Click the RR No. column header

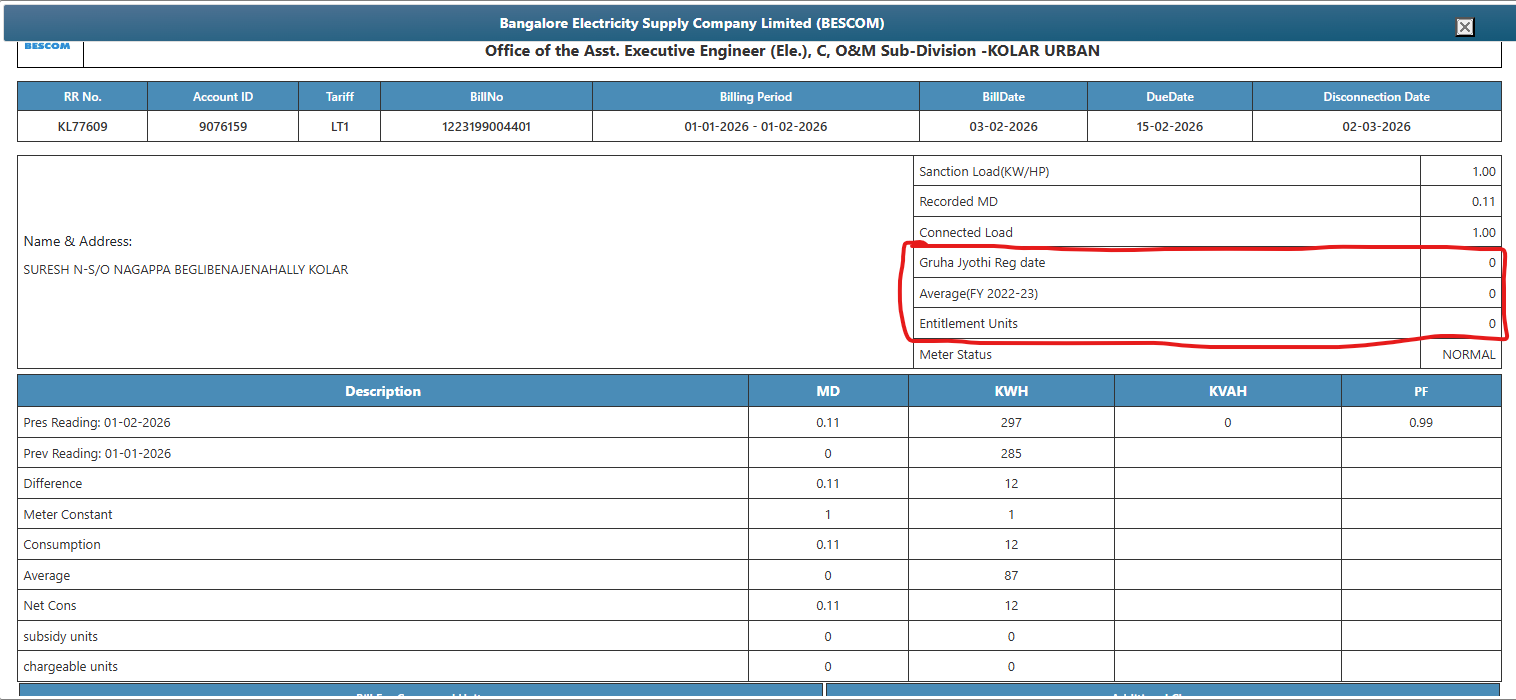tap(82, 97)
